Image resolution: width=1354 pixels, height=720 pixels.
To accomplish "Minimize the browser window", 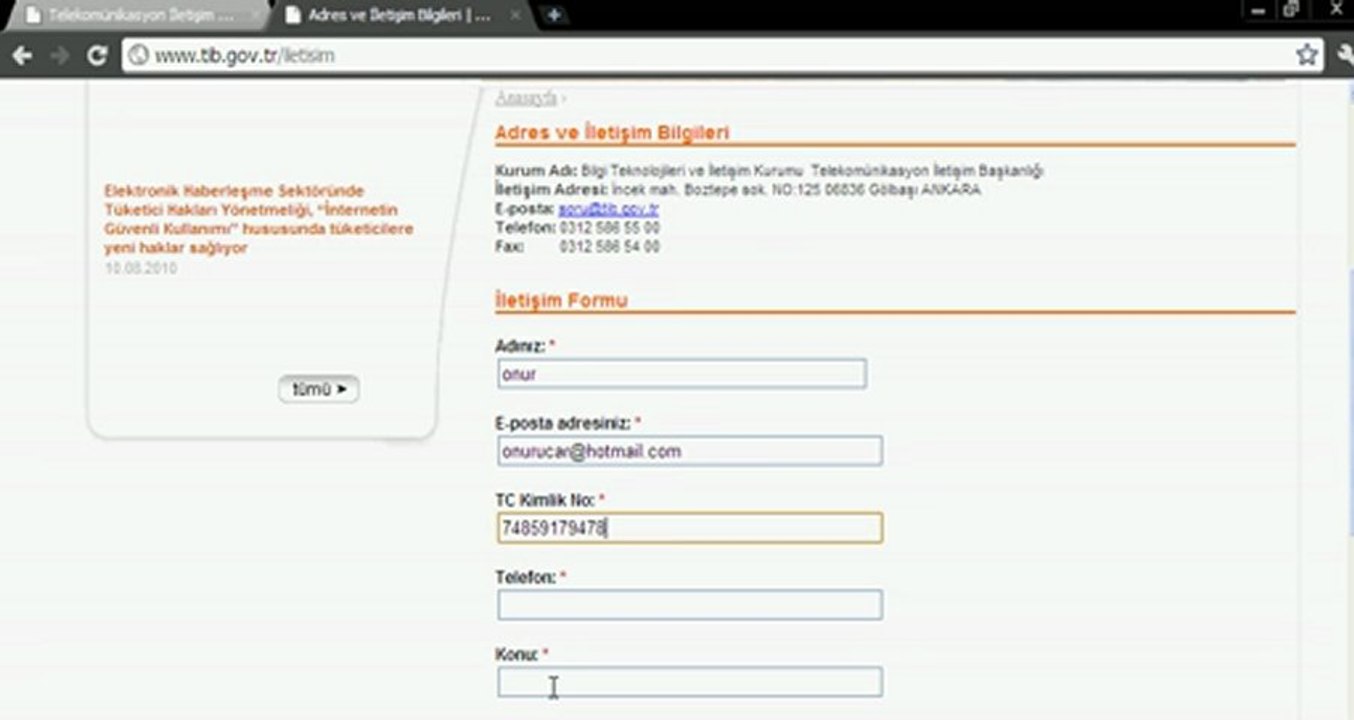I will coord(1259,10).
